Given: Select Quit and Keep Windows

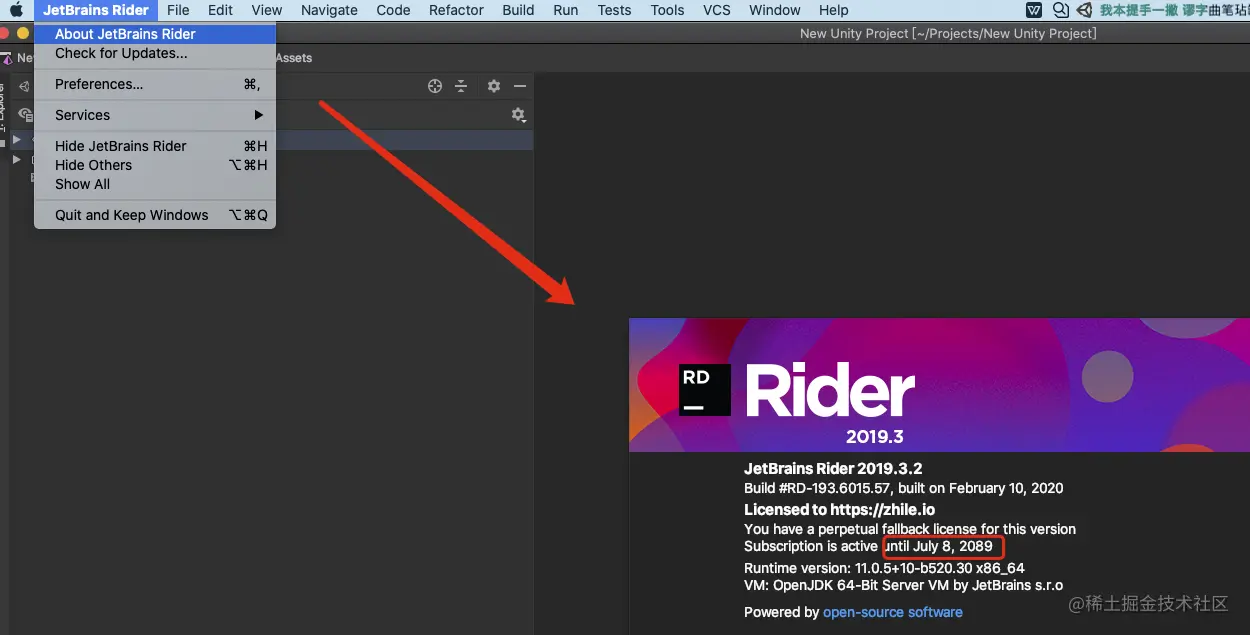Looking at the screenshot, I should coord(155,215).
